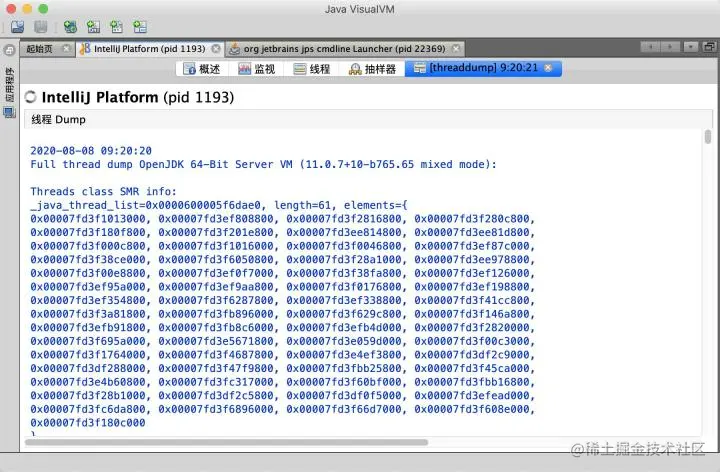Click the vertical scrollbar thumb of the dump
The image size is (720, 472).
click(x=708, y=137)
